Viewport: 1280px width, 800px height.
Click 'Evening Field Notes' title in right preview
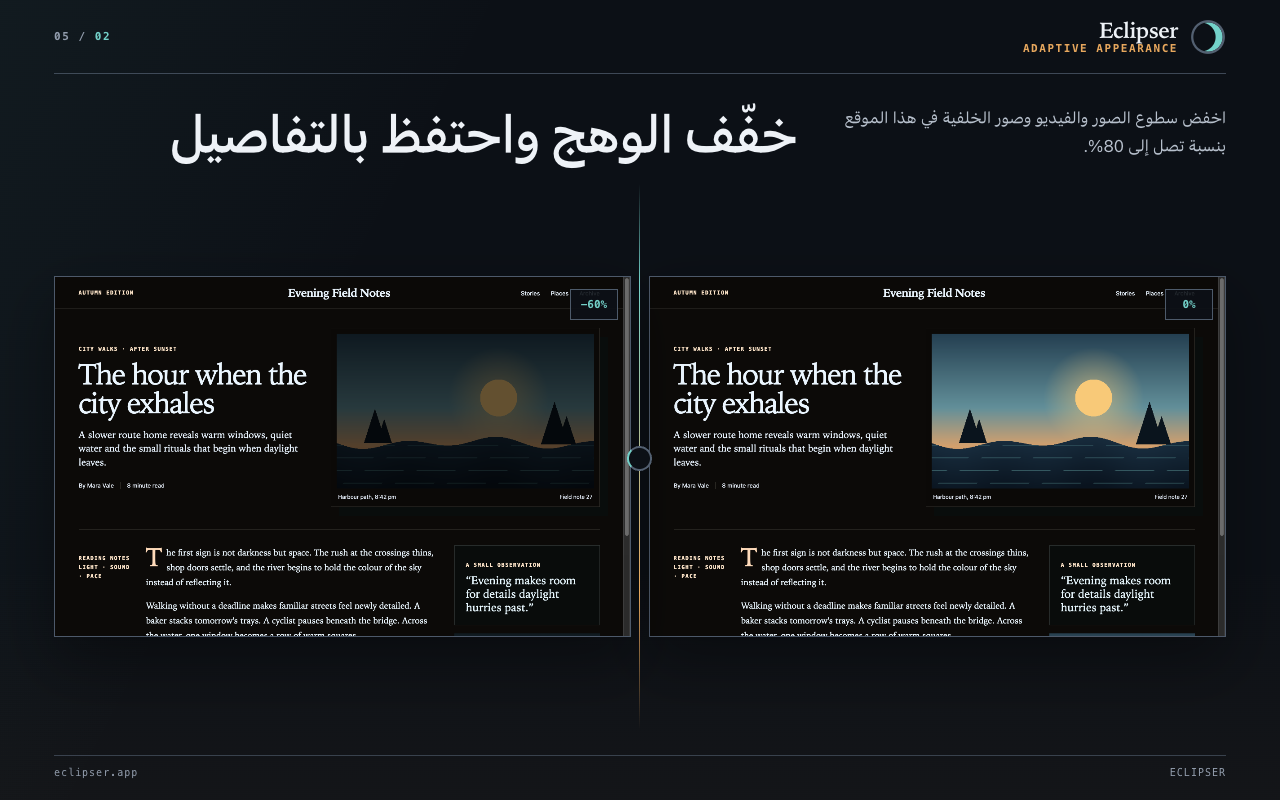(x=934, y=293)
